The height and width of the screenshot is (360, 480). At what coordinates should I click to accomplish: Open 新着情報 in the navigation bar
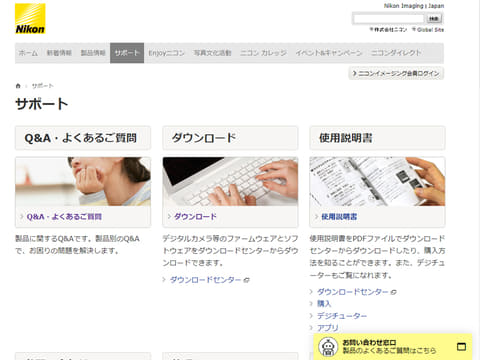pos(59,53)
